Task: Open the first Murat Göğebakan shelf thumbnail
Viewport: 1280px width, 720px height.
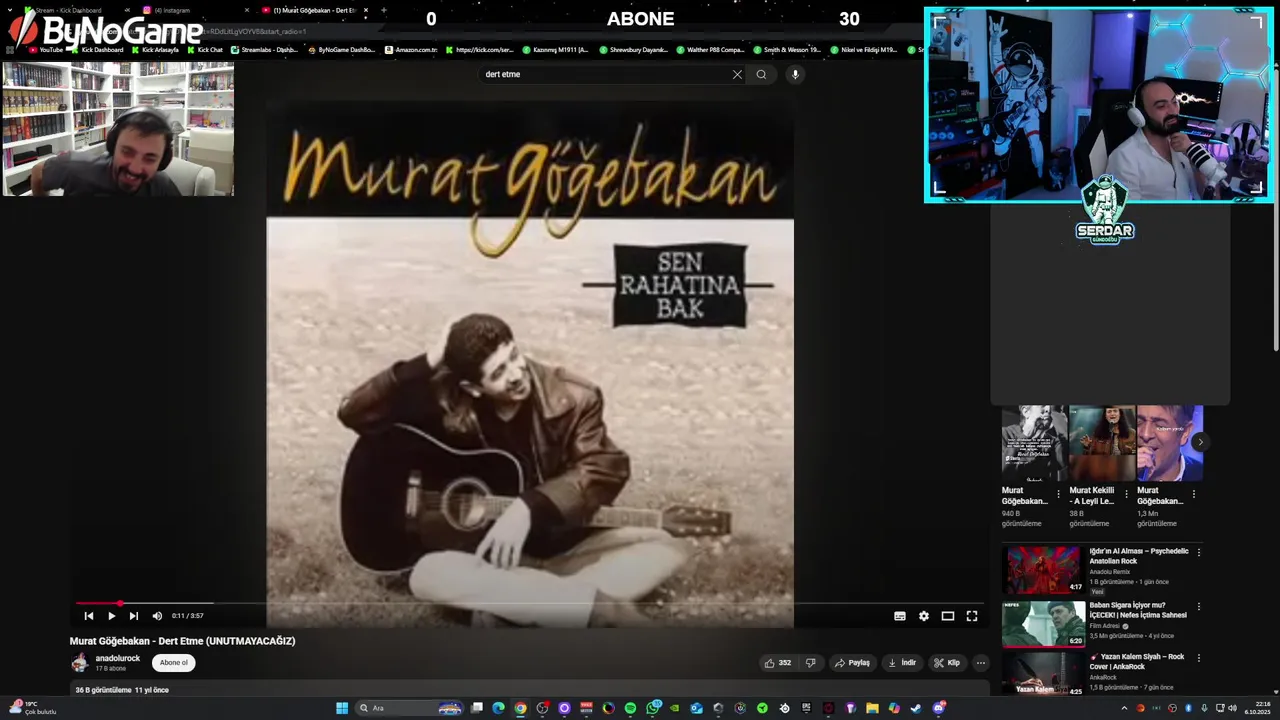Action: click(x=1034, y=443)
